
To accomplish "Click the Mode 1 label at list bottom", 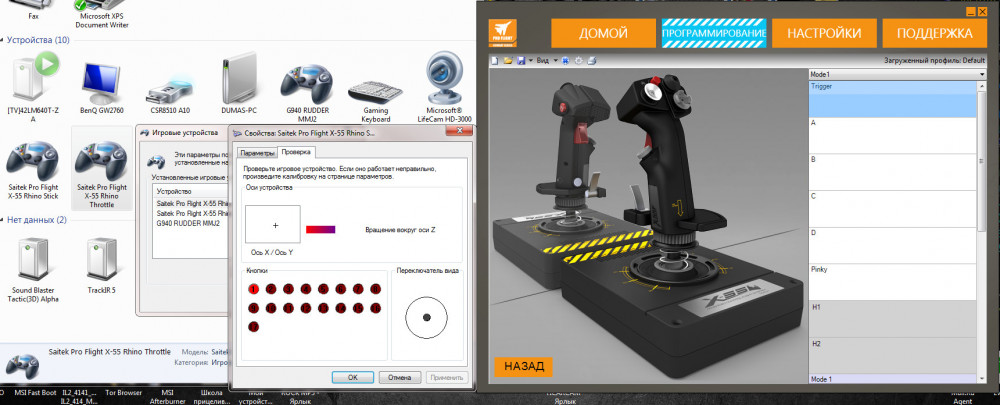I will [821, 379].
